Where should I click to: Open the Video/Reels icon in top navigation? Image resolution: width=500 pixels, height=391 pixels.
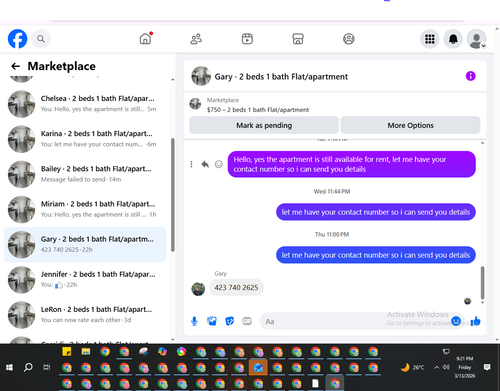pyautogui.click(x=247, y=39)
